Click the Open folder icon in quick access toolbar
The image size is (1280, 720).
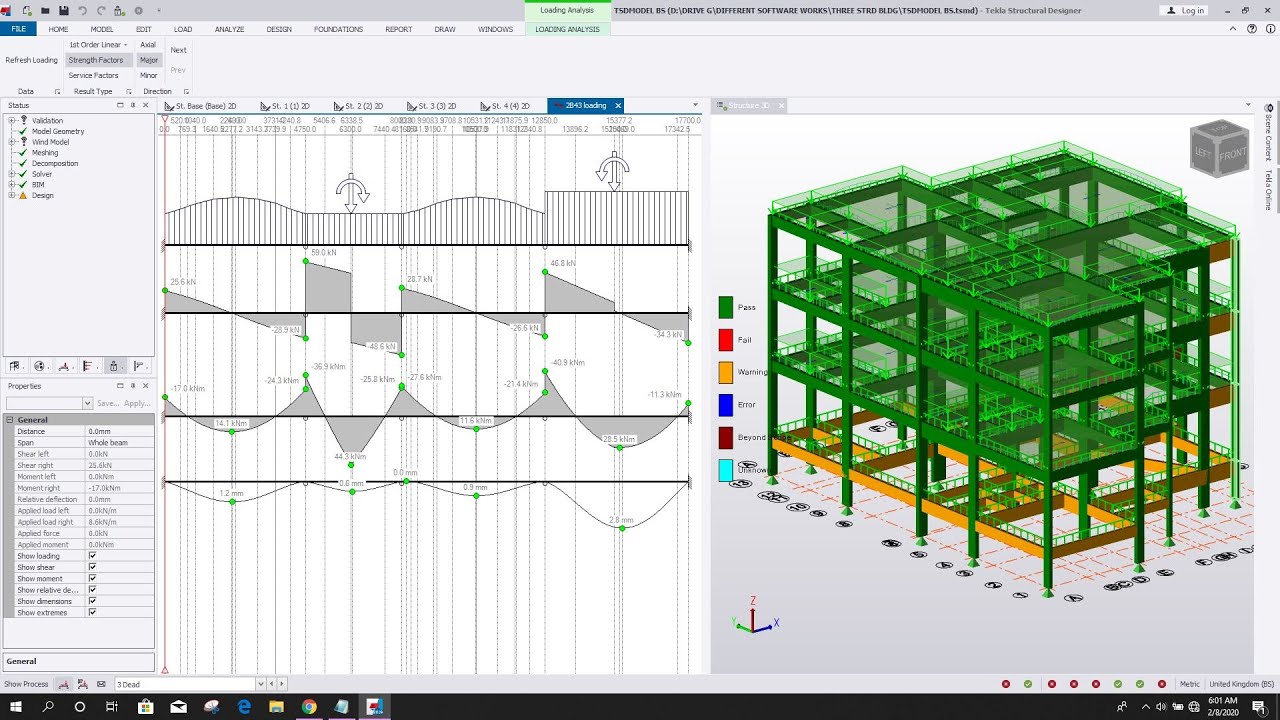pyautogui.click(x=45, y=10)
